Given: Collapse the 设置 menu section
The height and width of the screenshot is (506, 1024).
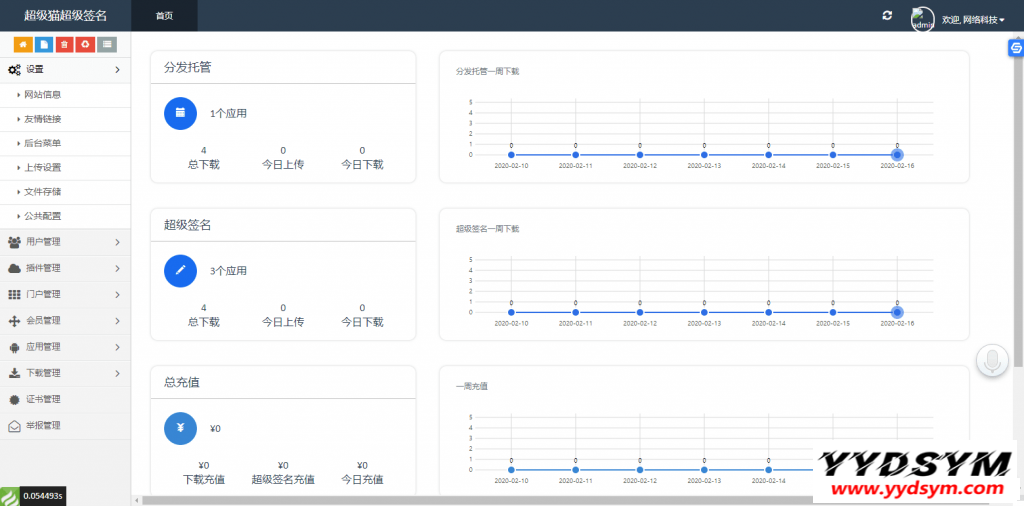Looking at the screenshot, I should coord(65,69).
